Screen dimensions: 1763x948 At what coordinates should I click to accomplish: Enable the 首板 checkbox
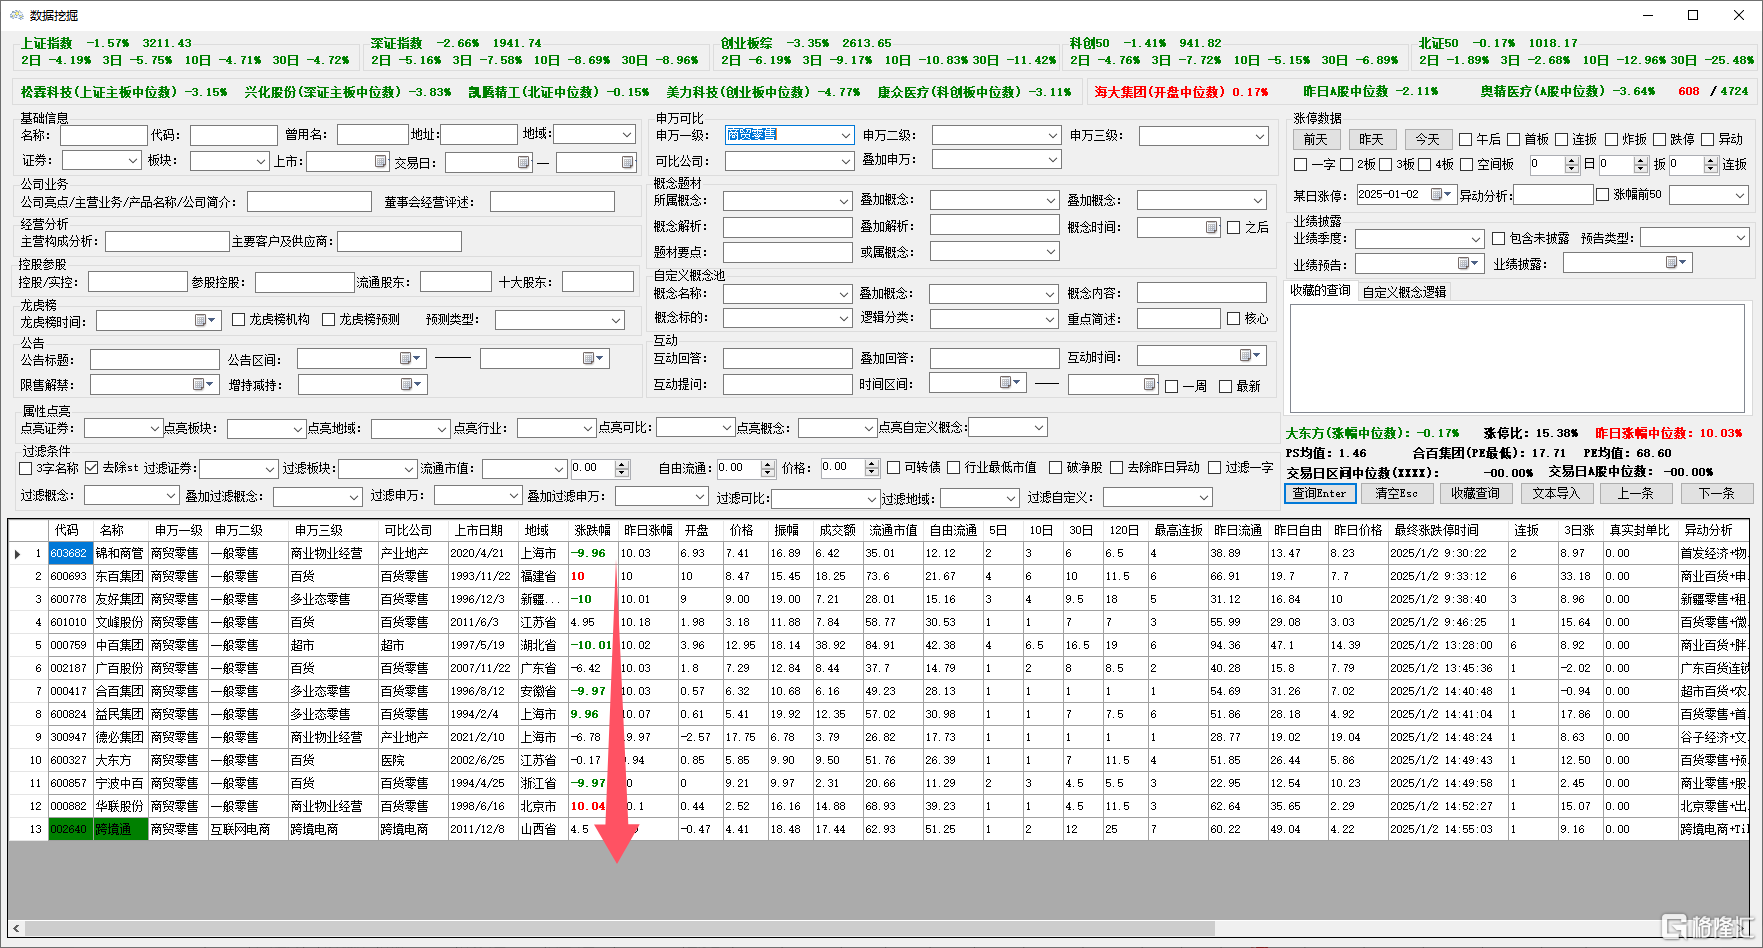pyautogui.click(x=1513, y=139)
